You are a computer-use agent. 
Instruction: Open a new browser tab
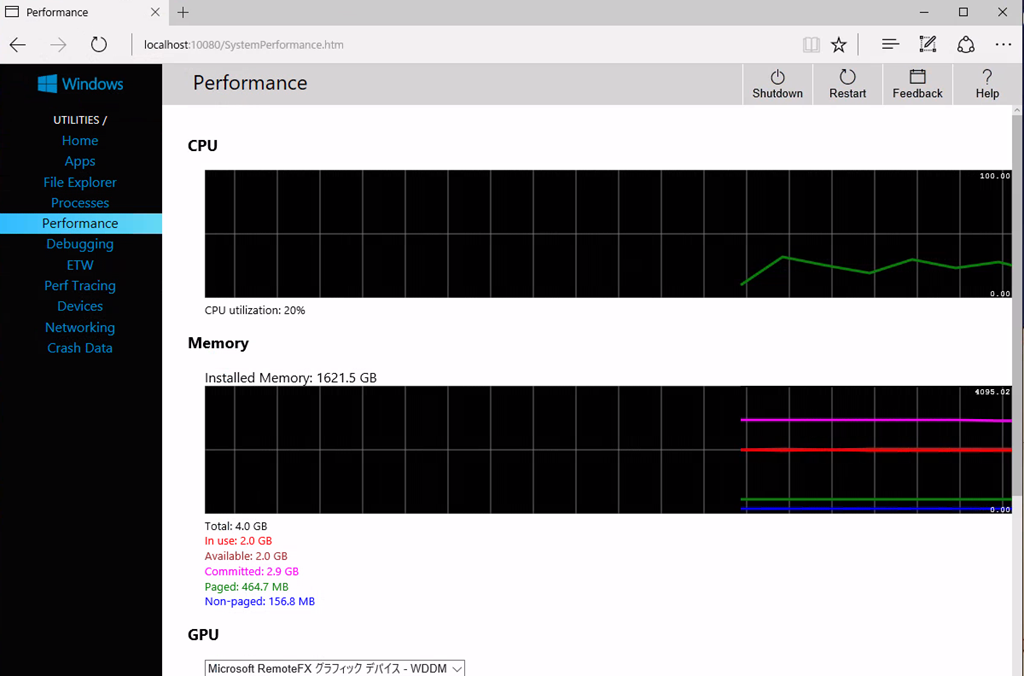(183, 13)
